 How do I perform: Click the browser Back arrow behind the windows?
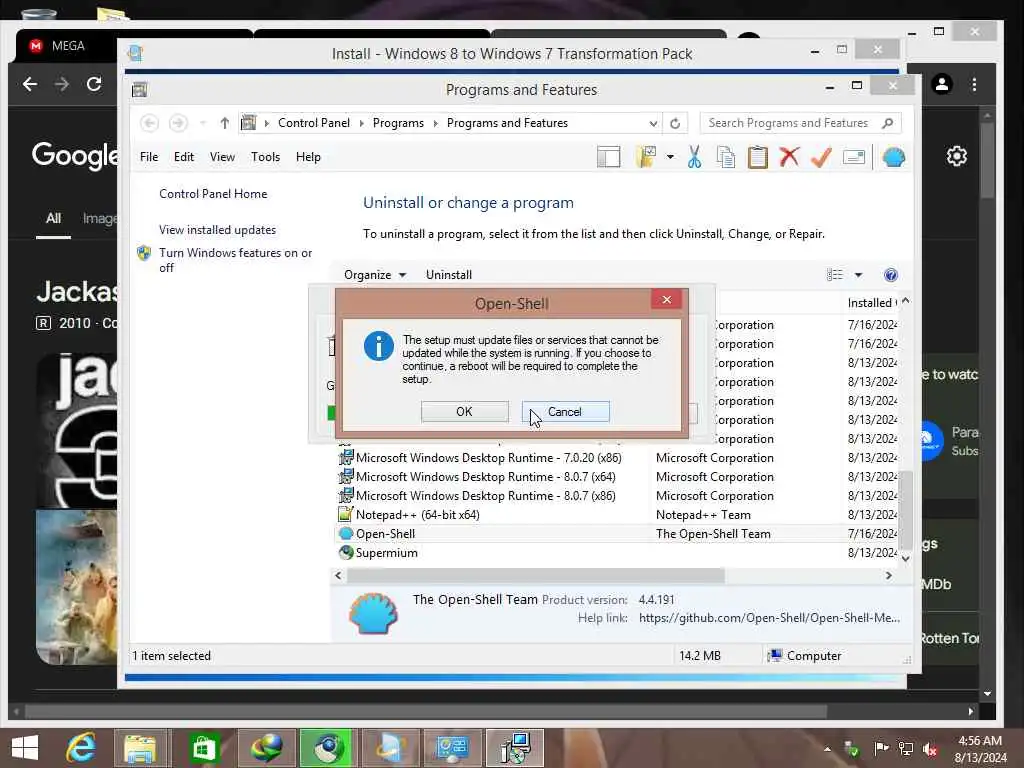point(30,84)
